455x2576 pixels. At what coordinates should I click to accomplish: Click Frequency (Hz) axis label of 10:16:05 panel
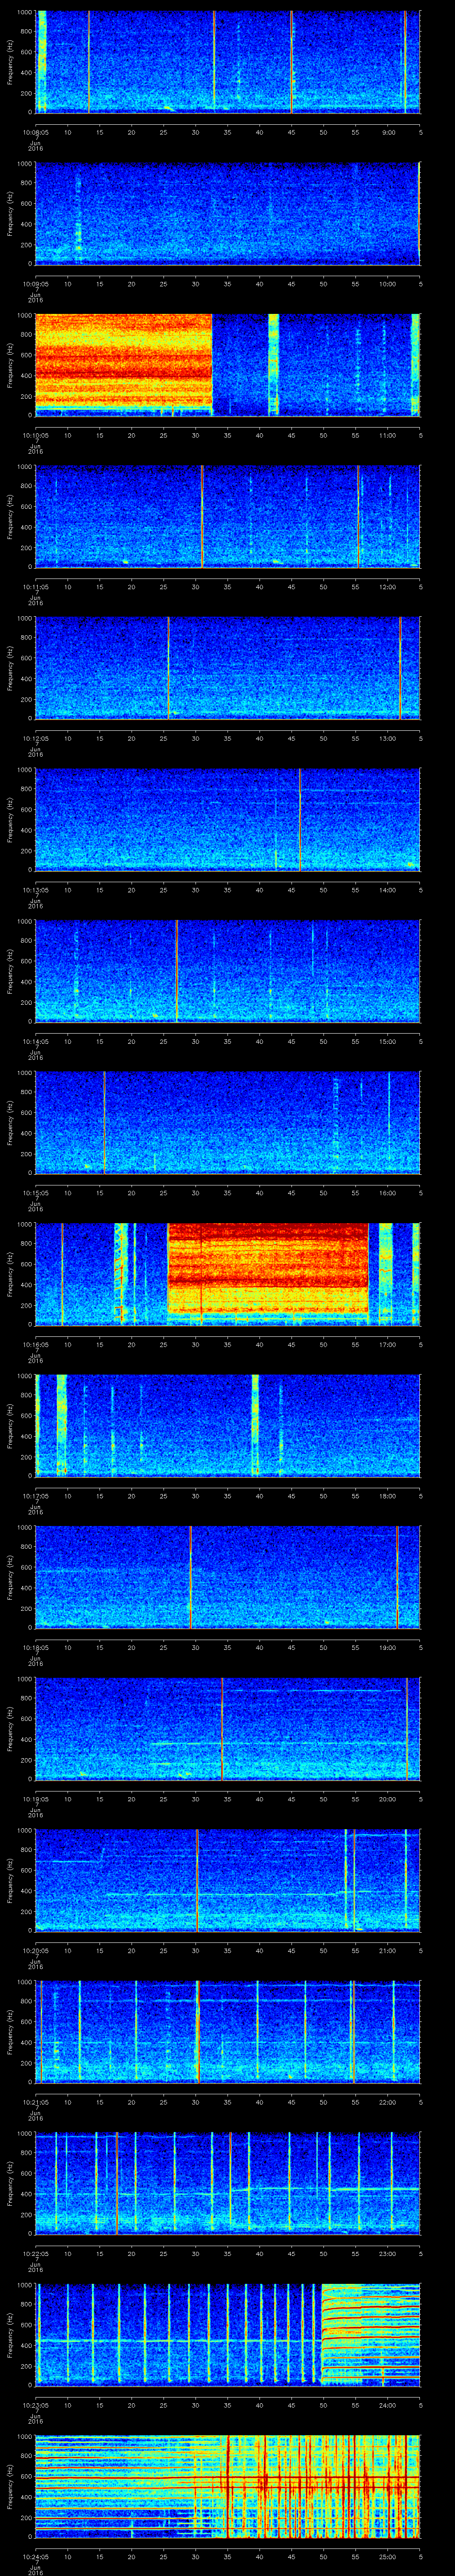(10, 1274)
